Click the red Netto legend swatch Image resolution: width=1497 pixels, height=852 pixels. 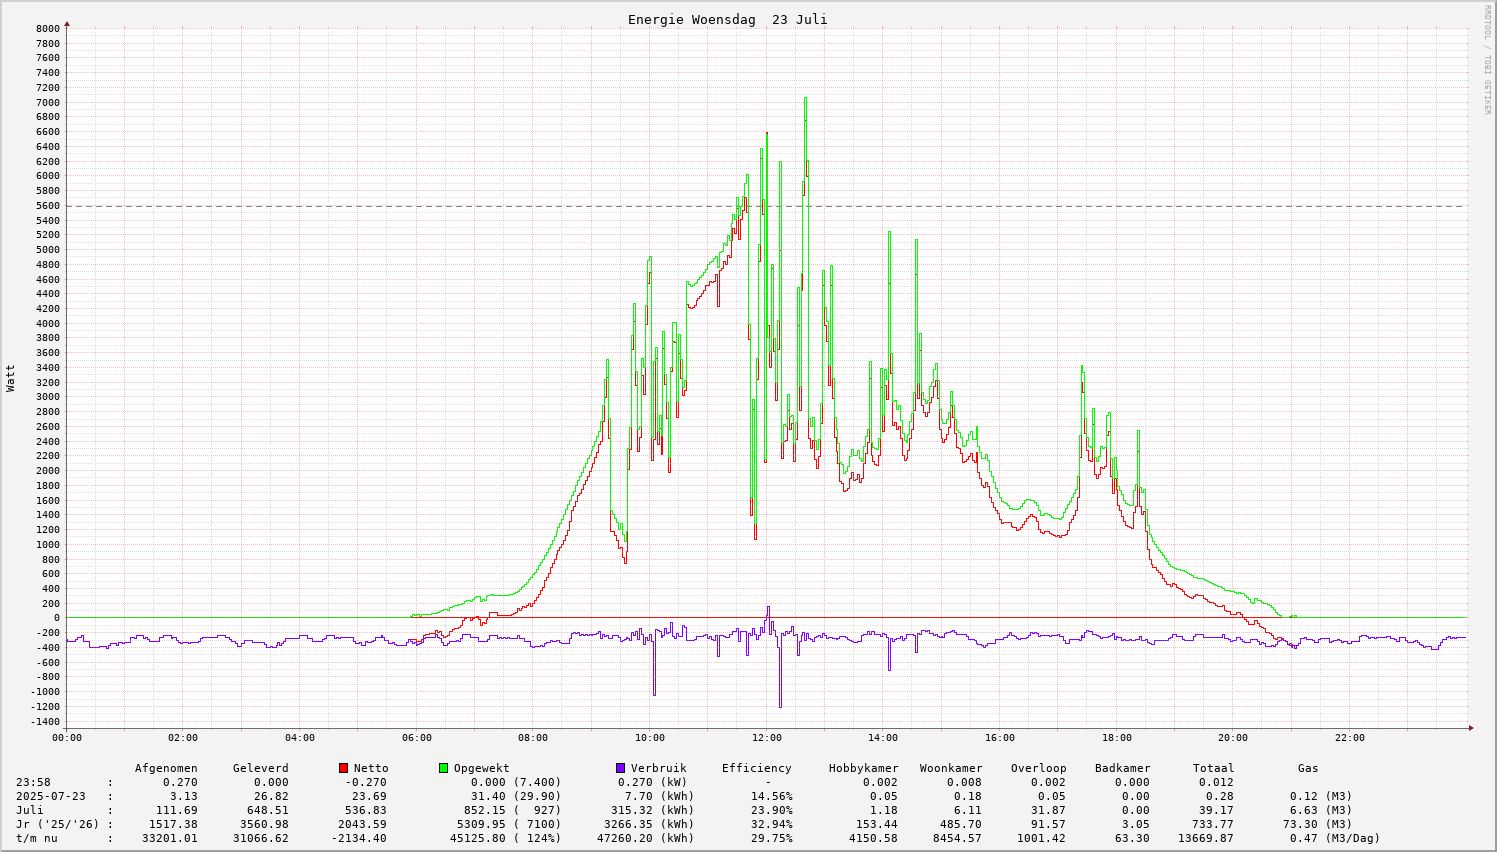343,768
